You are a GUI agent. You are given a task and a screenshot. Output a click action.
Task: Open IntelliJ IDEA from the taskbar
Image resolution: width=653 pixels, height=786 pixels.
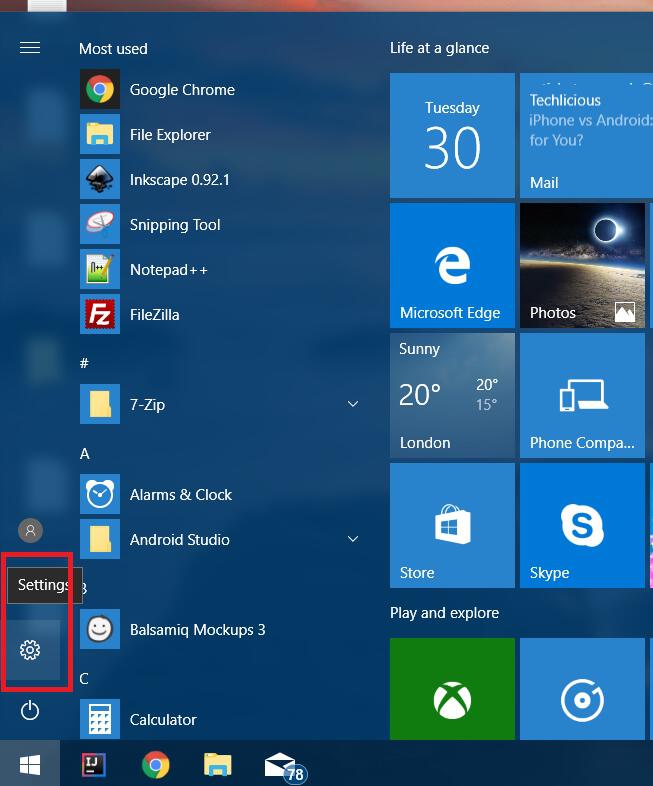pos(94,764)
